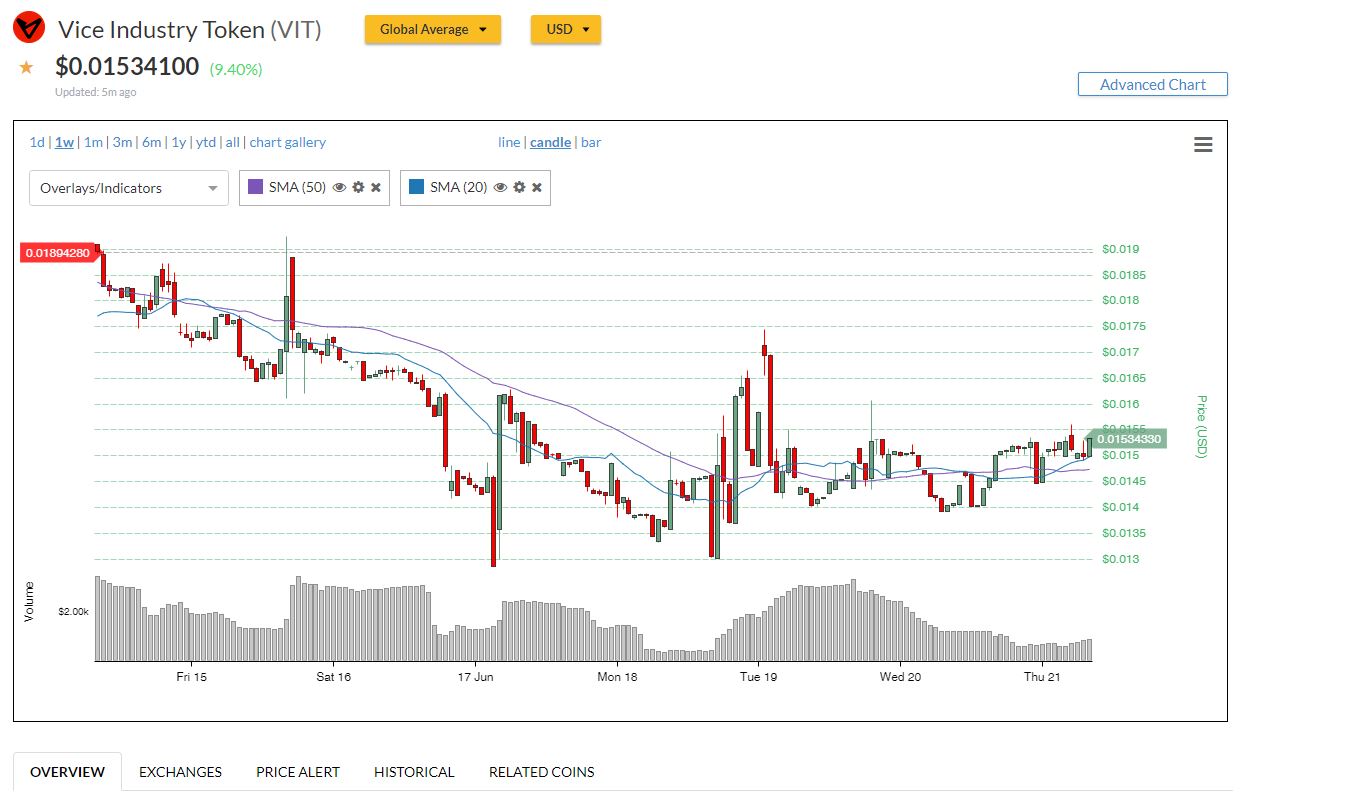The image size is (1346, 798).
Task: Click the $0.016 price axis label
Action: pyautogui.click(x=1120, y=404)
